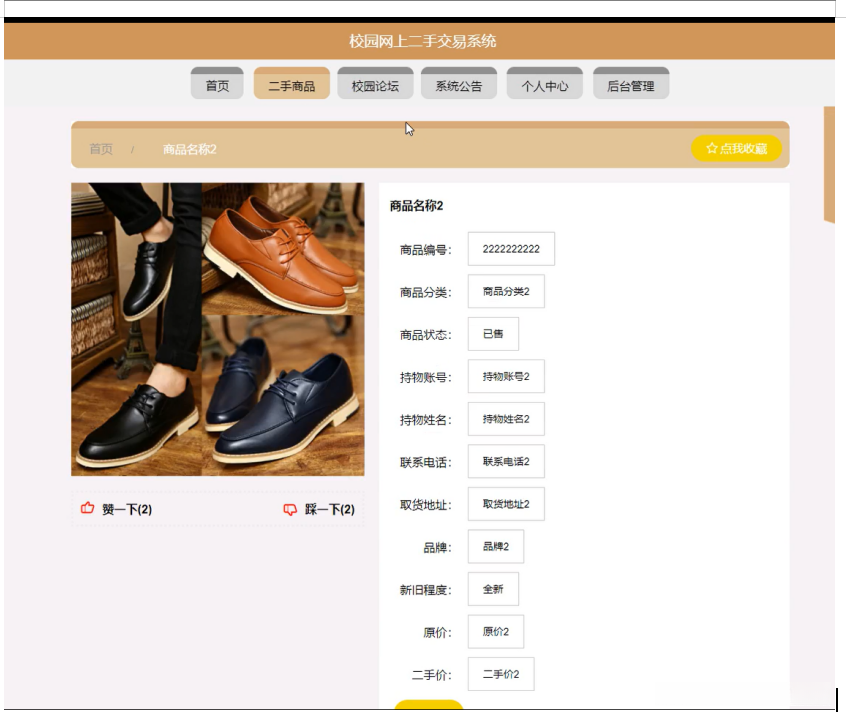This screenshot has height=714, width=846.
Task: Click the 品牌2 value field
Action: [x=496, y=547]
